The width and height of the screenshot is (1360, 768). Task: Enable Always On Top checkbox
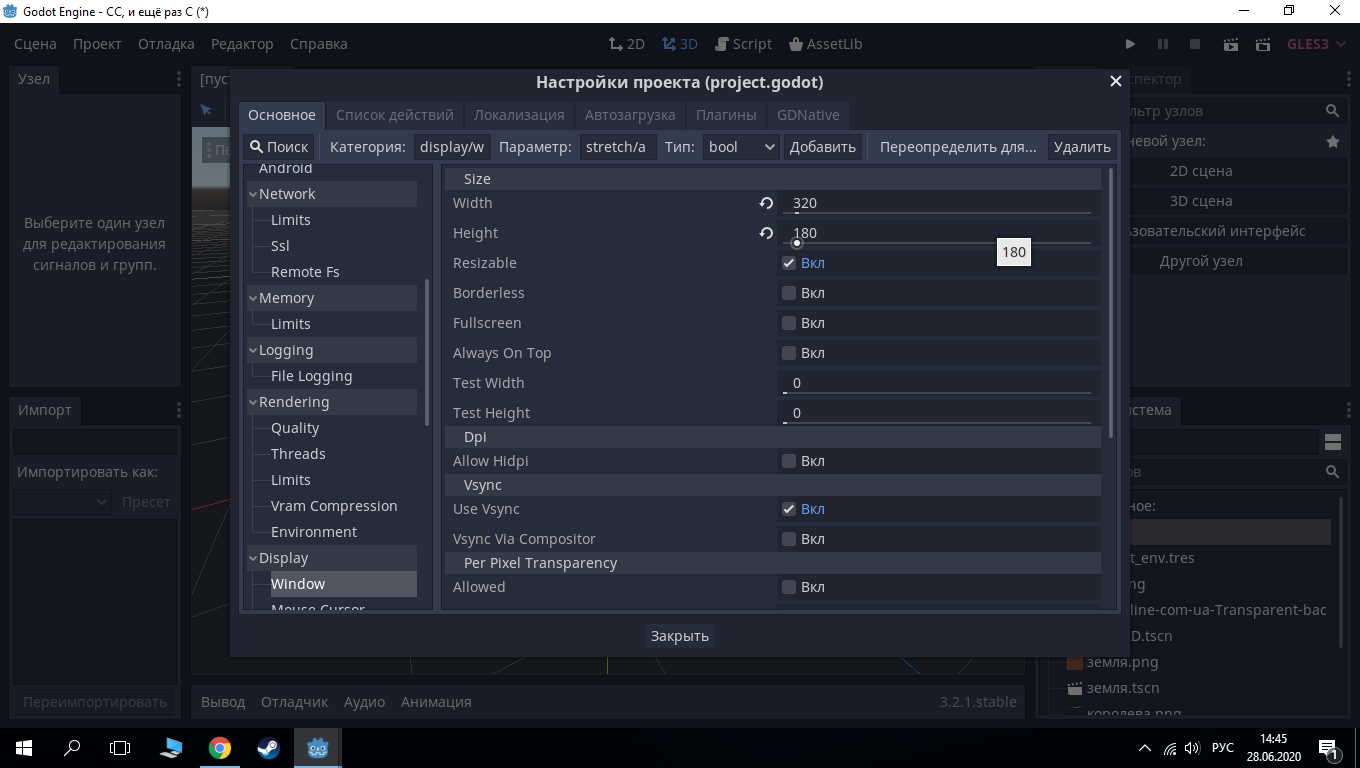789,353
